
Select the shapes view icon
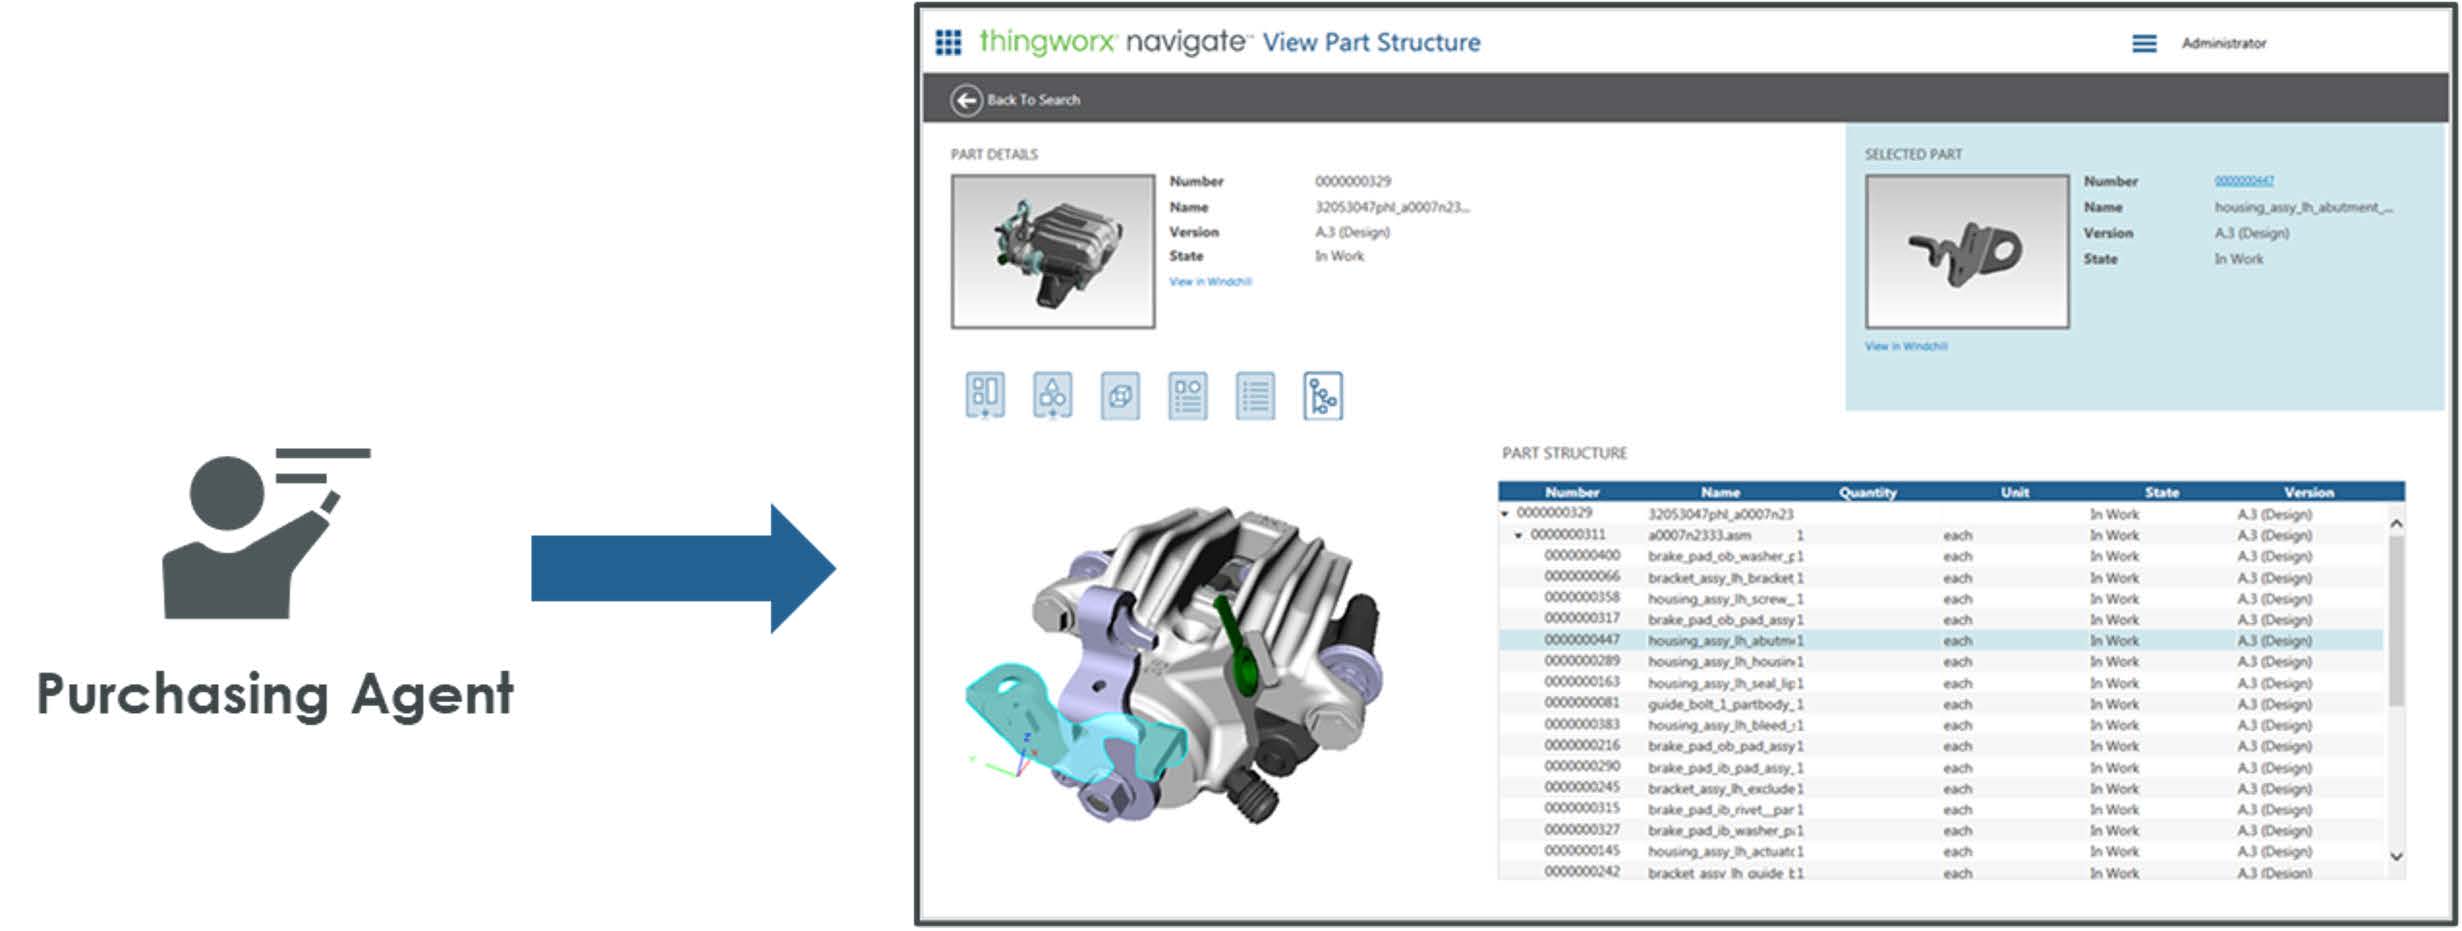1052,396
